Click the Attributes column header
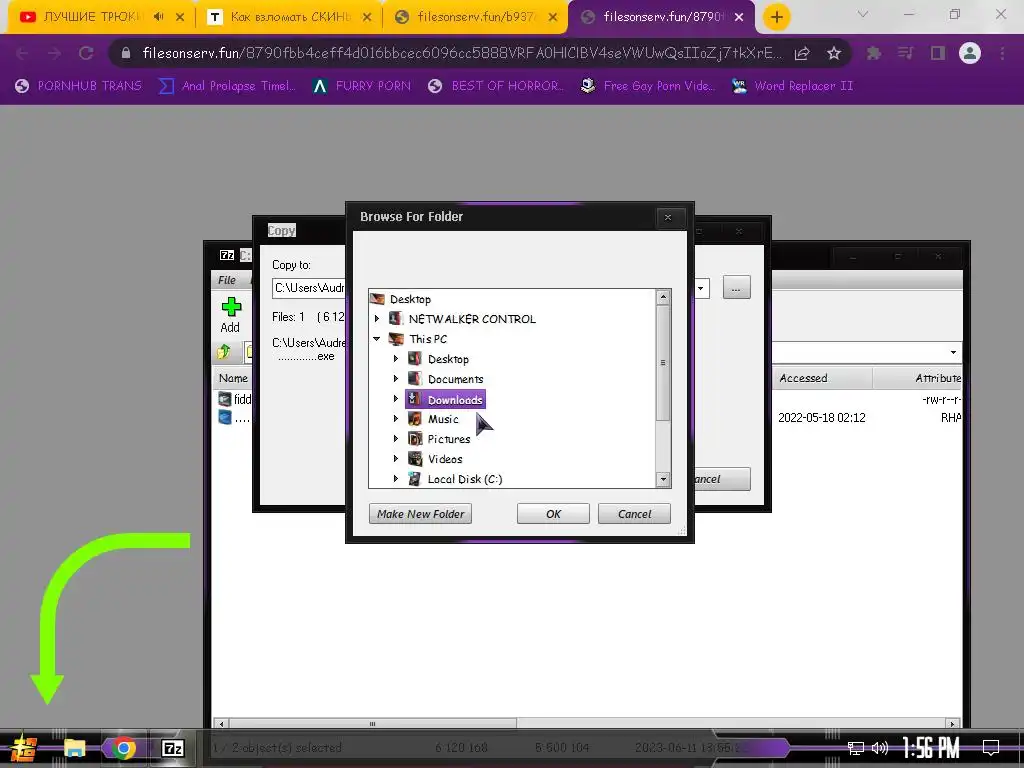1024x768 pixels. coord(917,378)
